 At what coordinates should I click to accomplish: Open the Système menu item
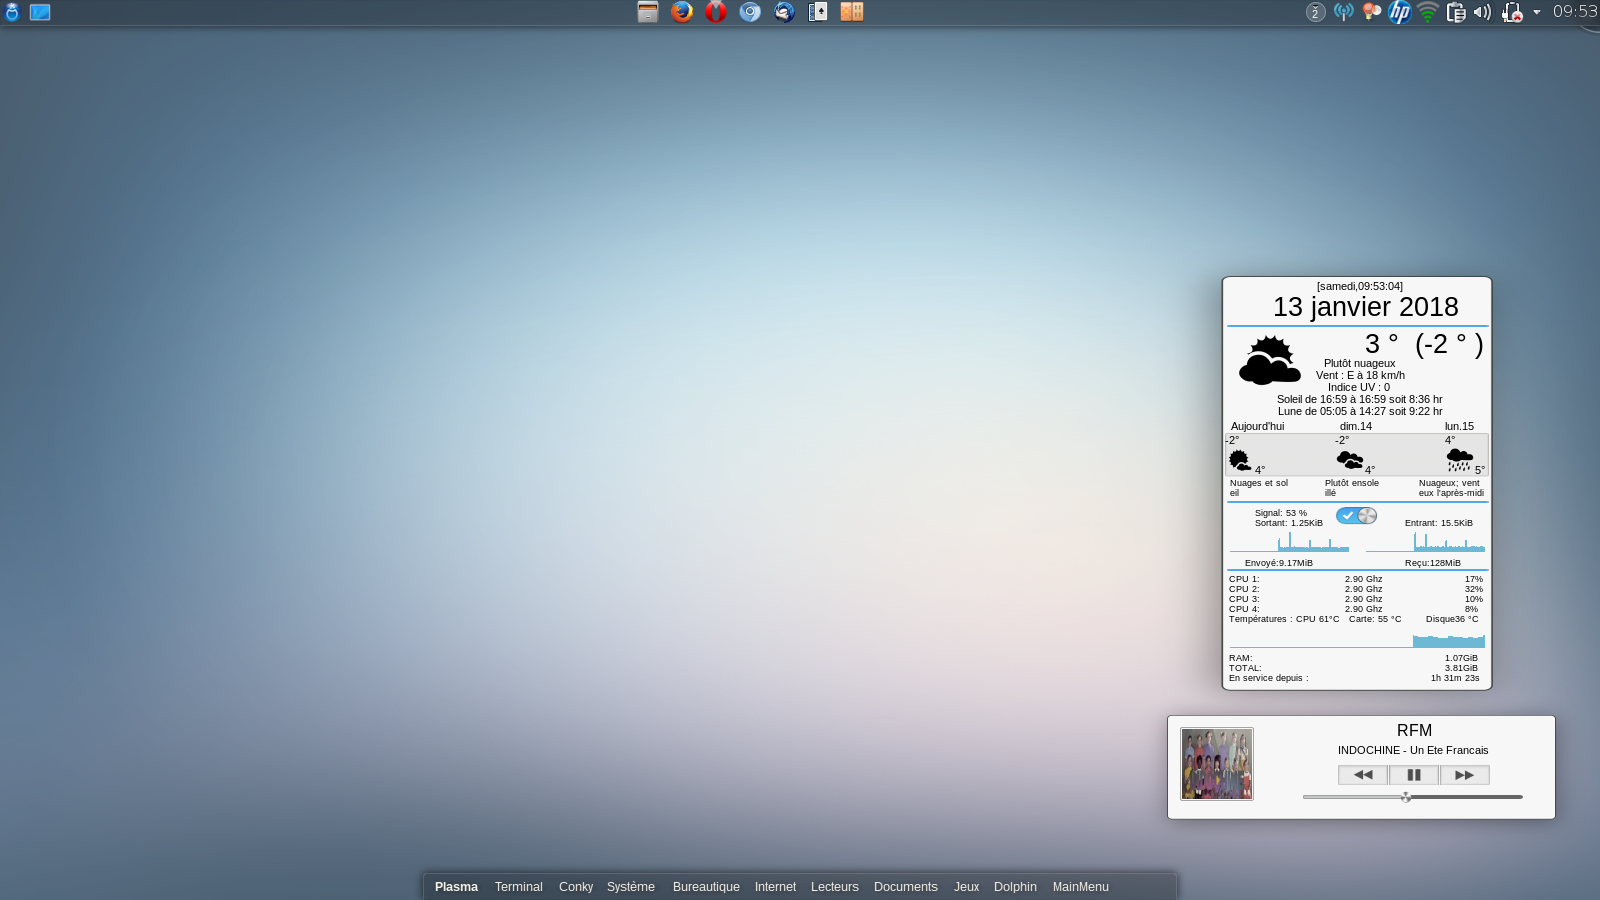[x=631, y=887]
